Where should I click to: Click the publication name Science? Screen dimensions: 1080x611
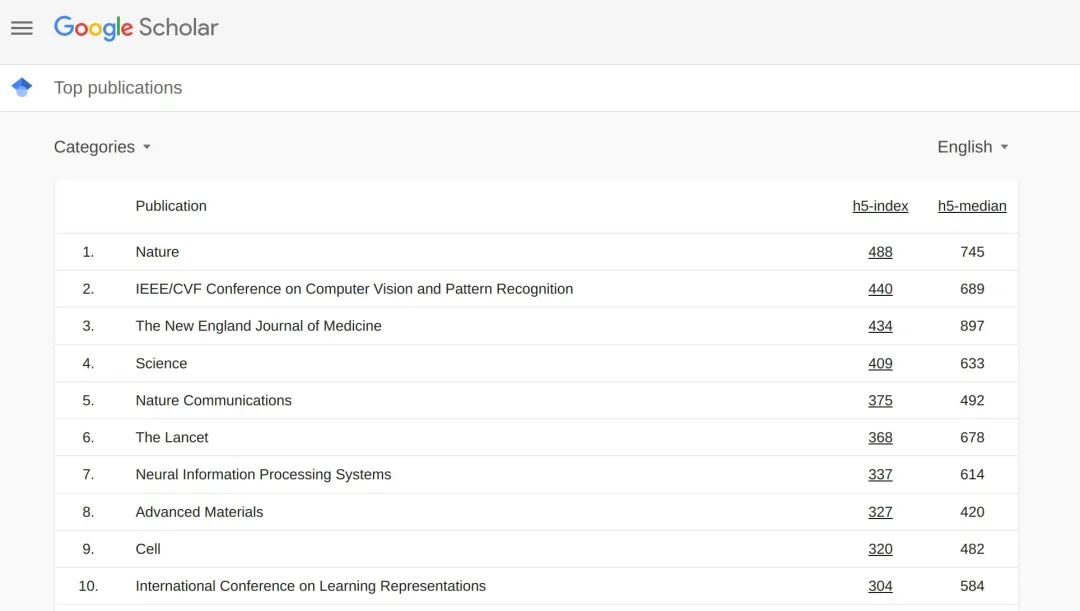[161, 364]
